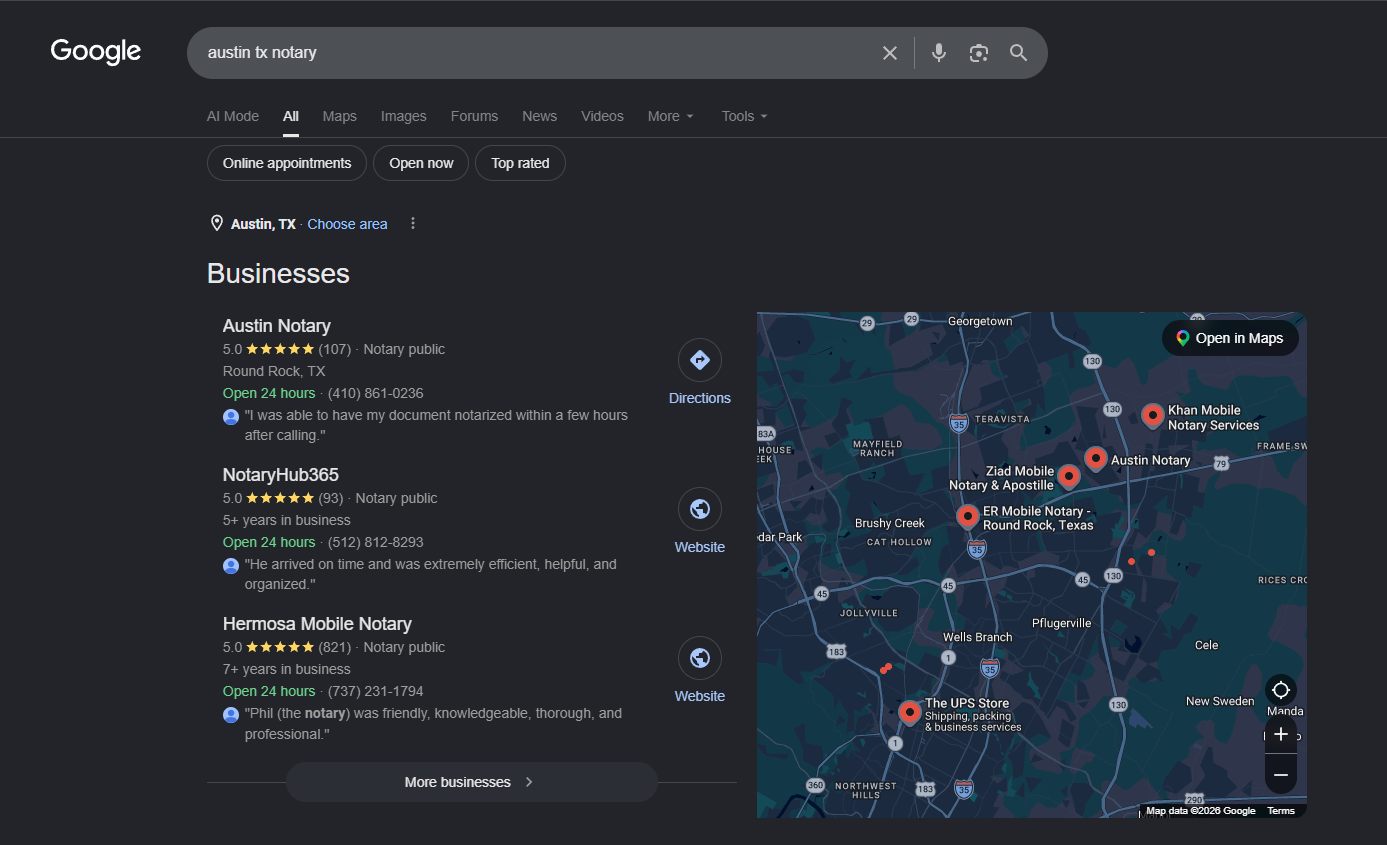Click the Businesses section heading
1387x845 pixels.
point(278,273)
